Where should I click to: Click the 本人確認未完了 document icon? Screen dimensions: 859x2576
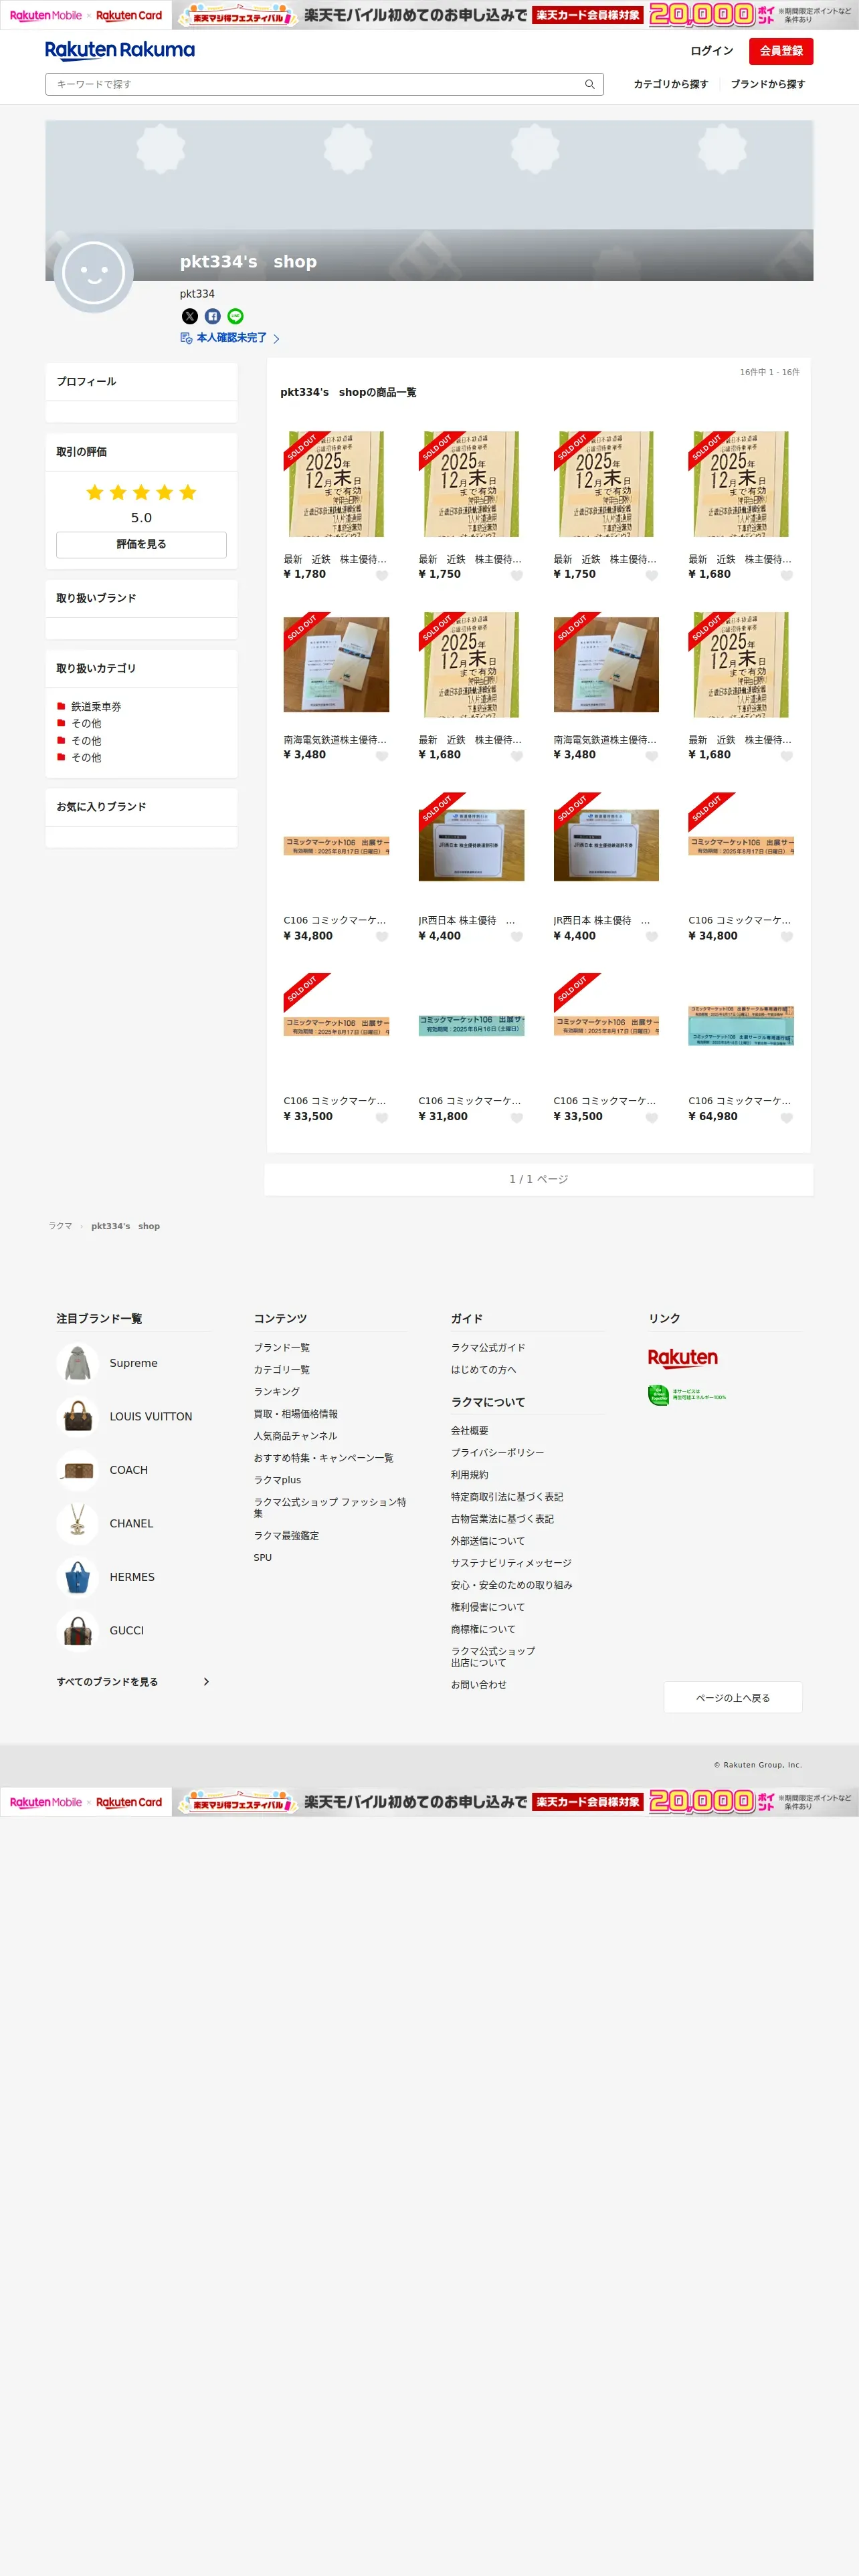[x=186, y=338]
